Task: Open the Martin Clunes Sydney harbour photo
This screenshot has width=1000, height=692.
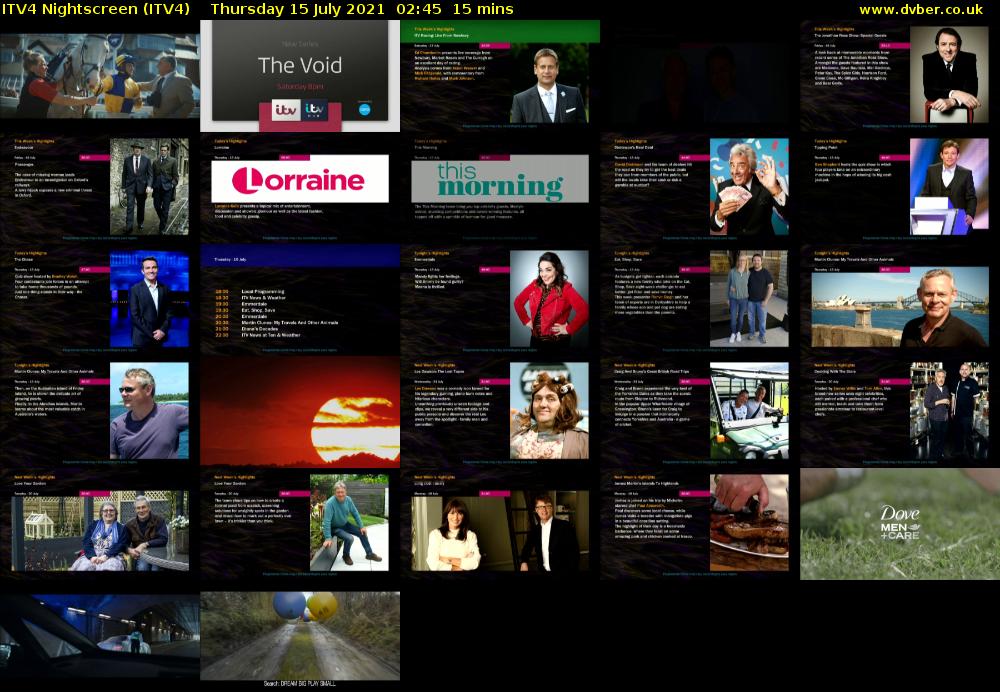Action: tap(900, 307)
